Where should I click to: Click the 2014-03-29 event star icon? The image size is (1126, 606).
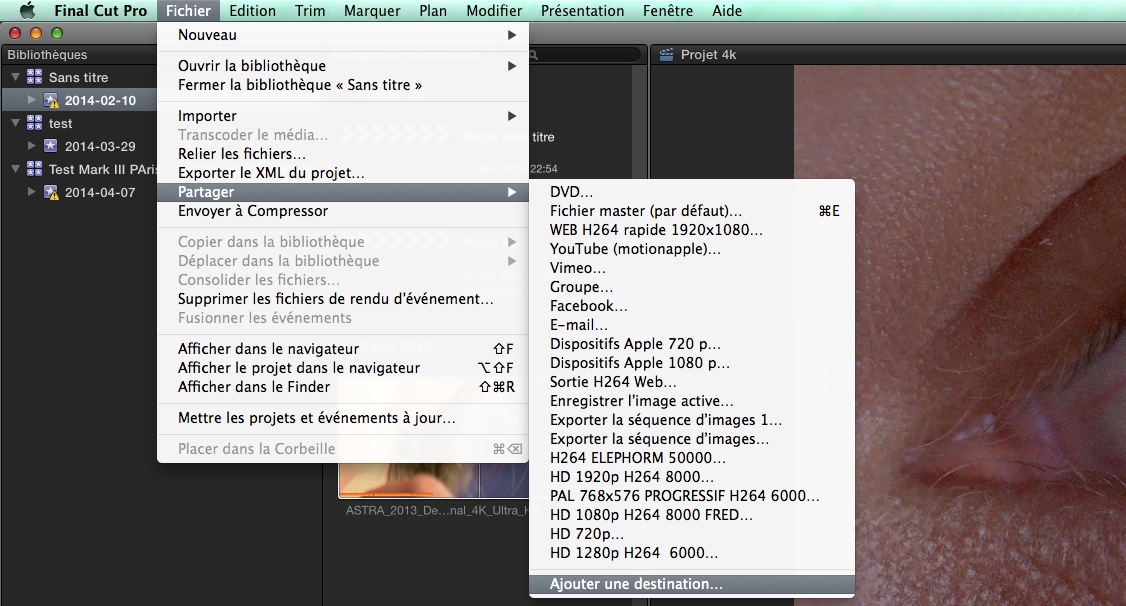point(51,146)
